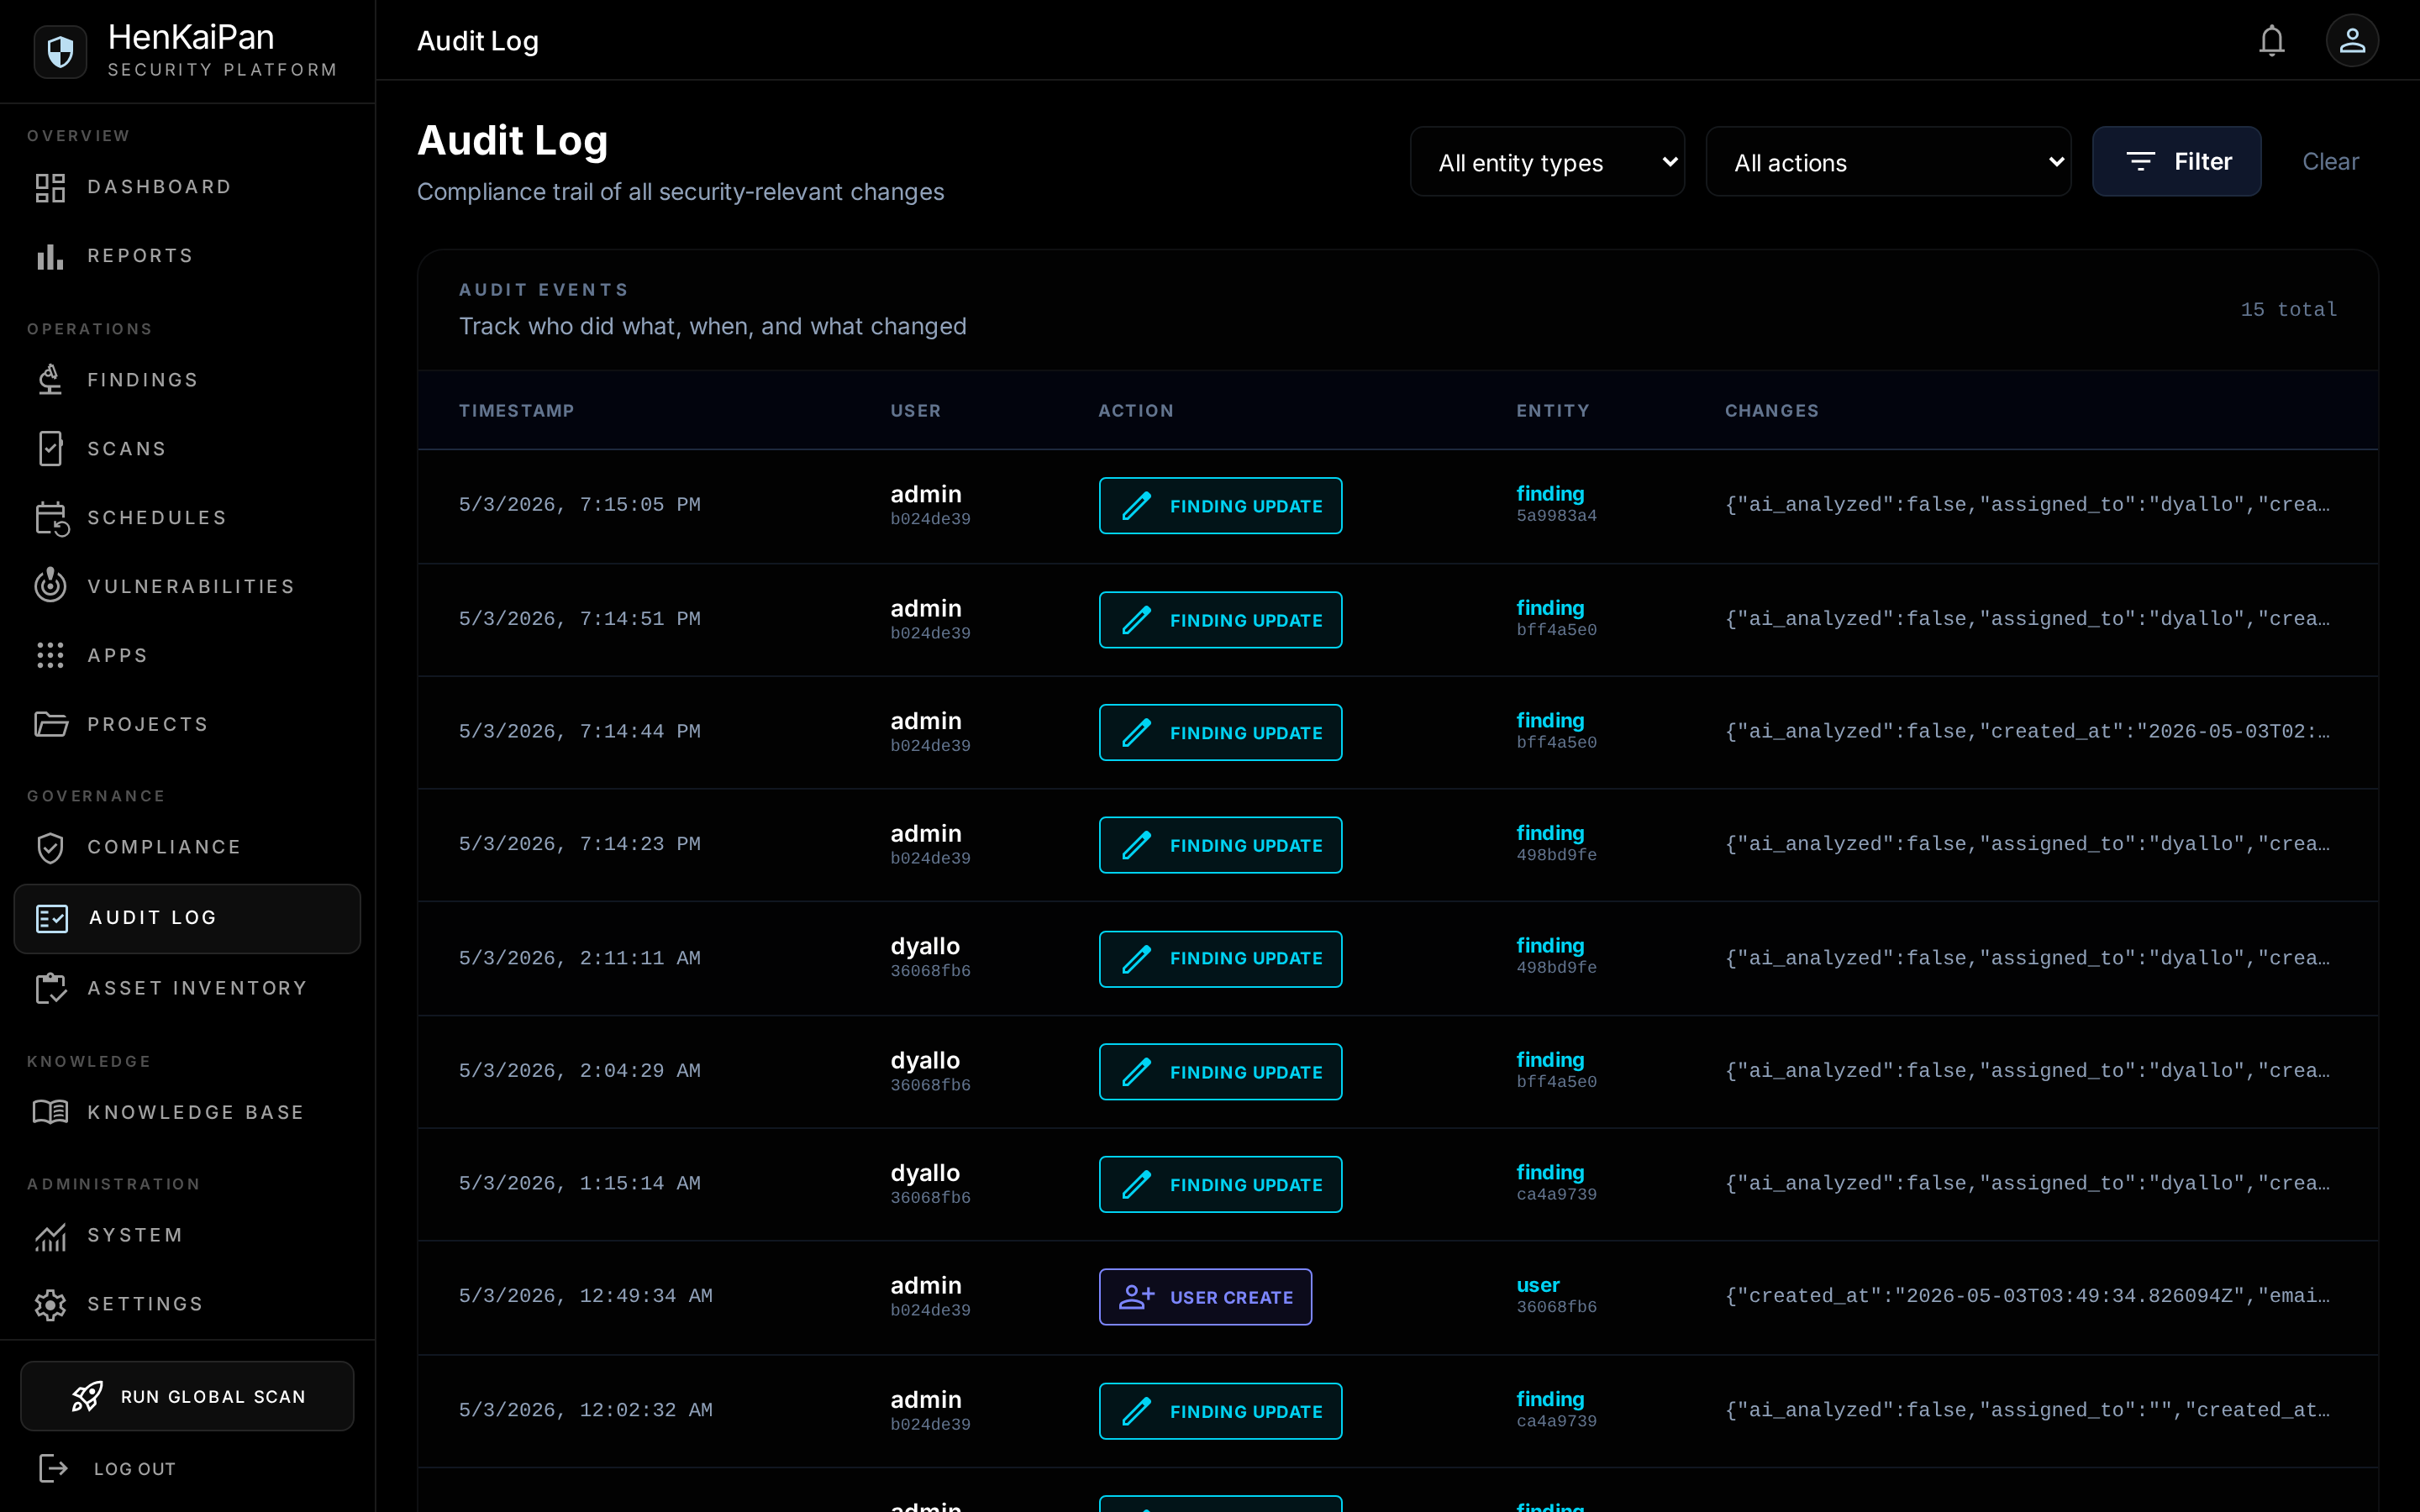The width and height of the screenshot is (2420, 1512).
Task: Click the add-user icon in User Create badge
Action: pyautogui.click(x=1137, y=1297)
